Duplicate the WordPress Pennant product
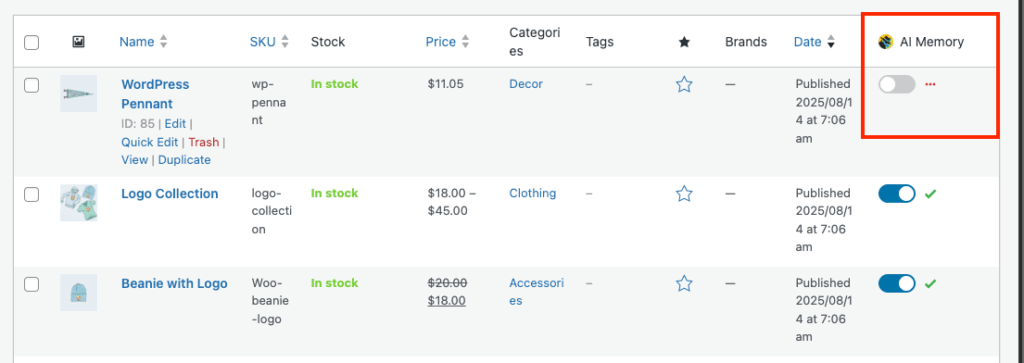Screen dimensions: 1024x363 pyautogui.click(x=184, y=160)
